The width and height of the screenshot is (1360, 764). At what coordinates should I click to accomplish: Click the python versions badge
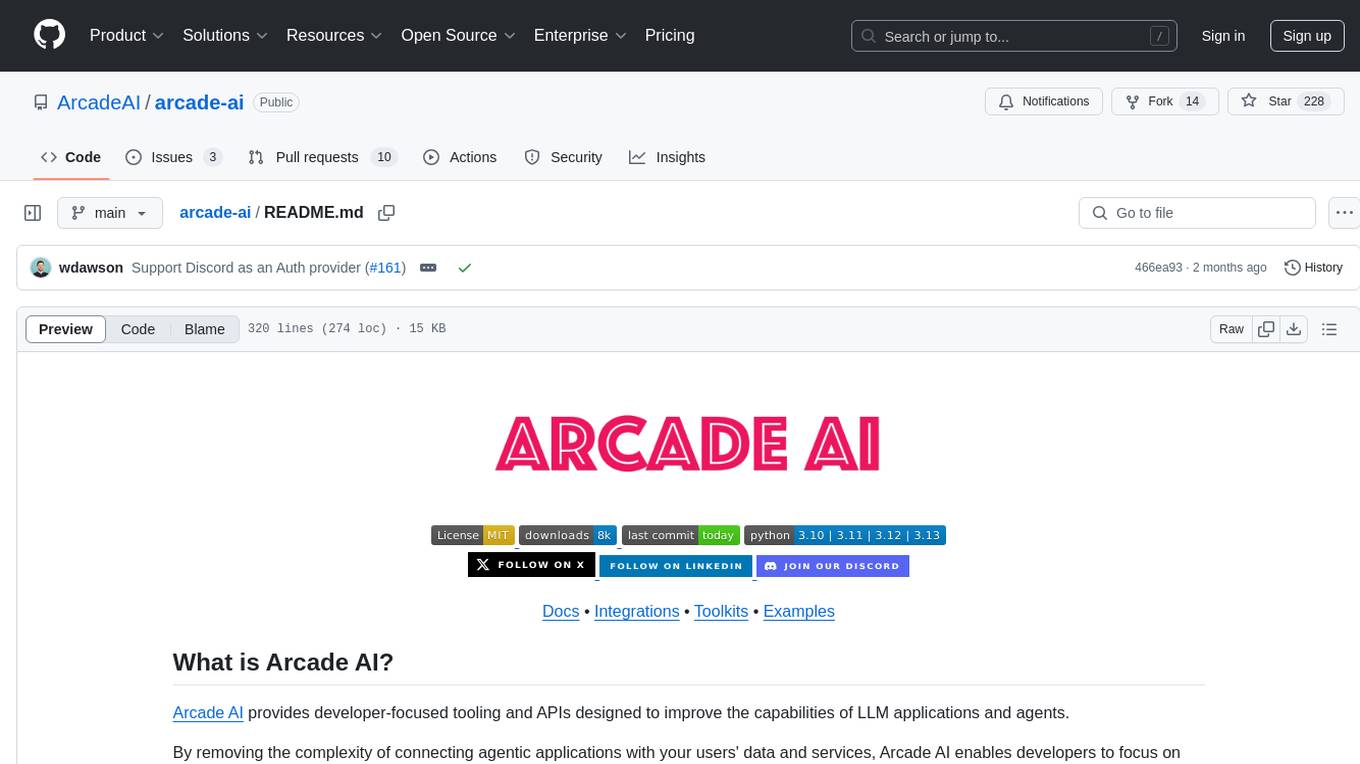[845, 535]
